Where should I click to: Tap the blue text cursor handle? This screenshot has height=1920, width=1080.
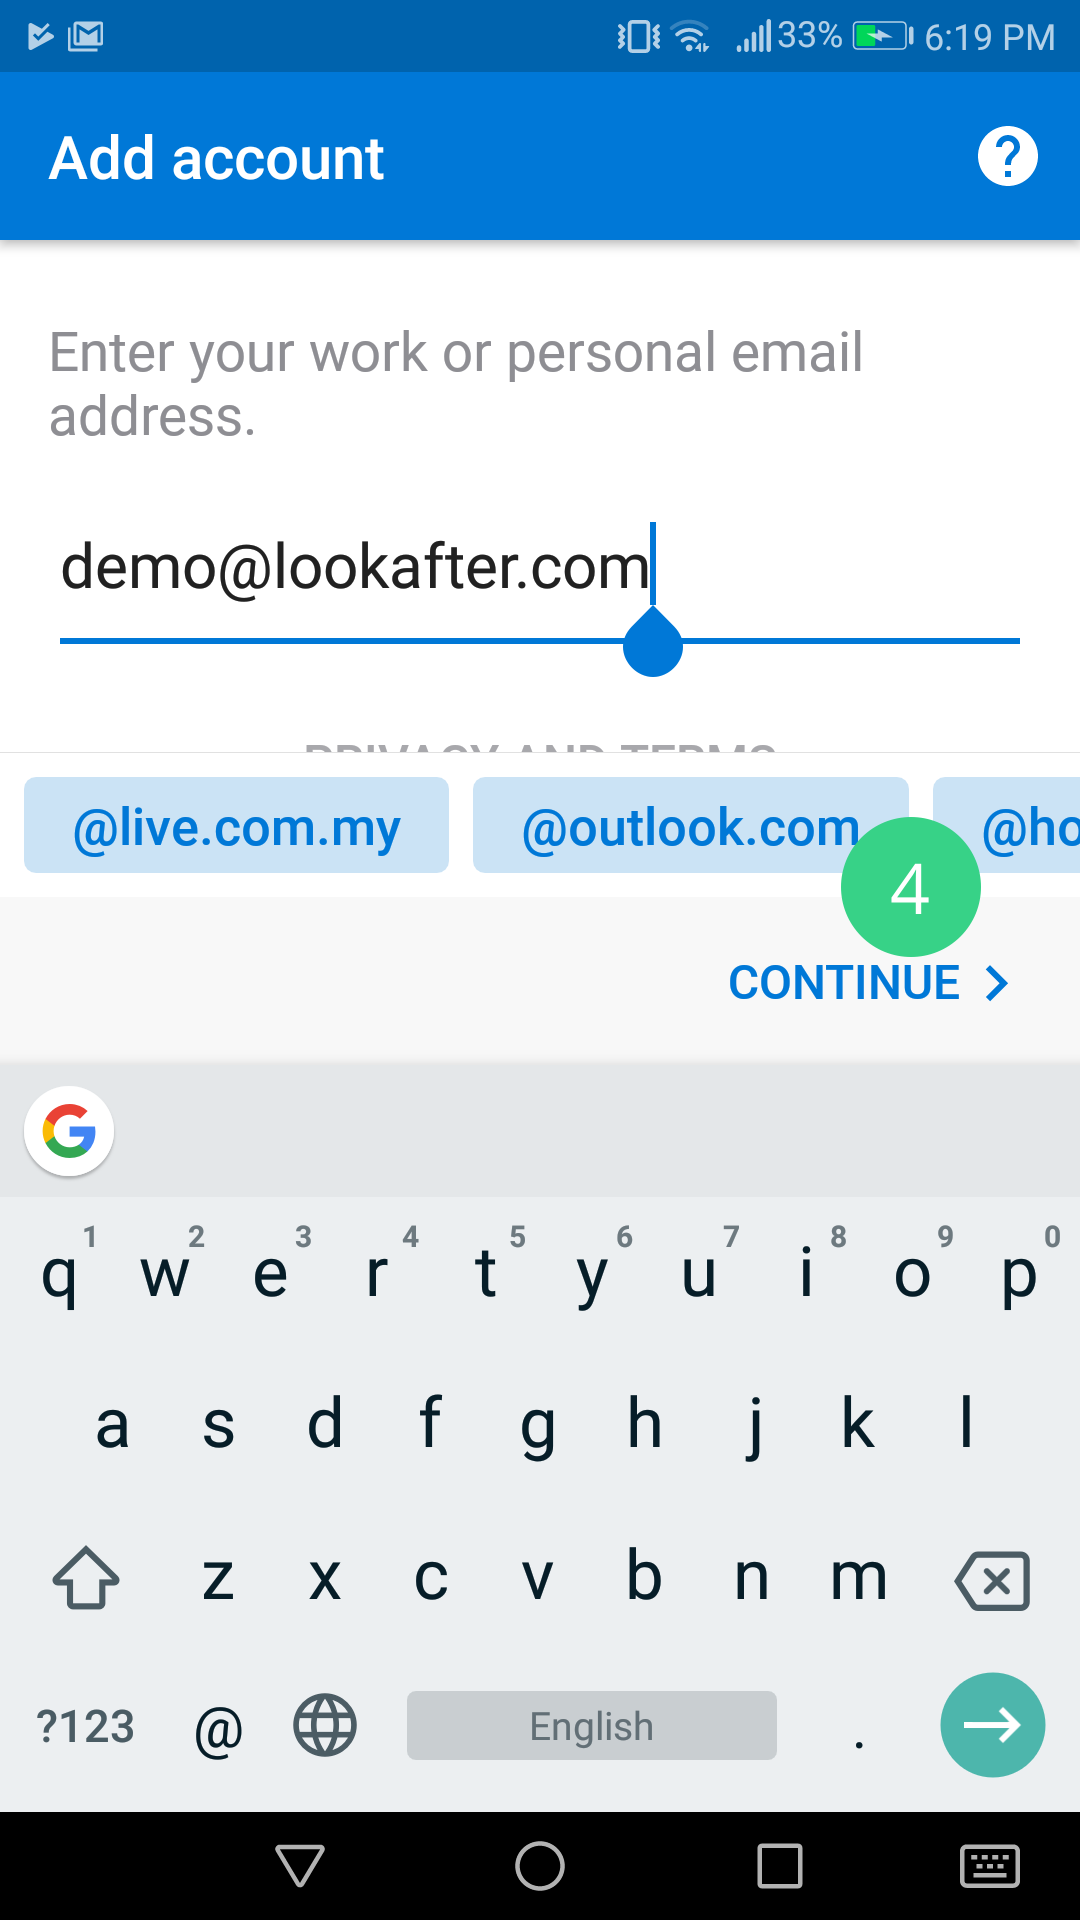(652, 645)
